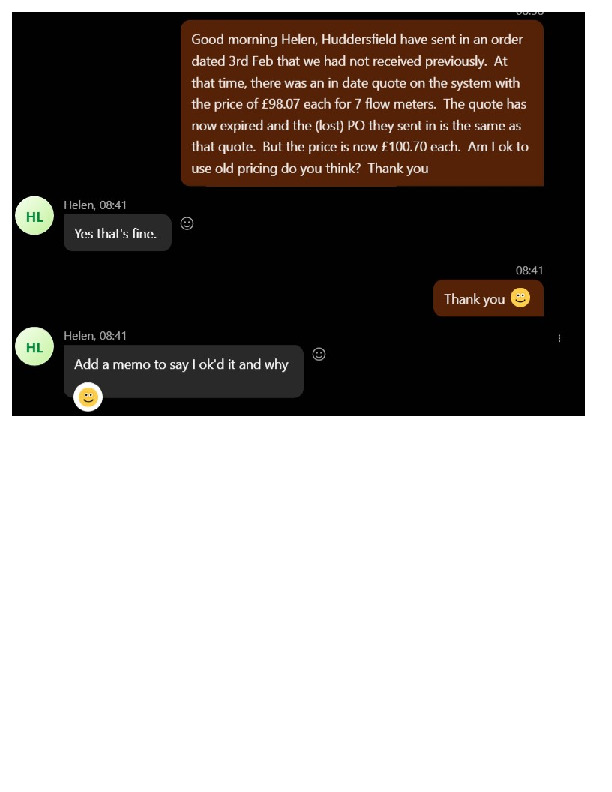The height and width of the screenshot is (792, 612).
Task: Open Helen's HL avatar beside the memo message
Action: tap(34, 346)
